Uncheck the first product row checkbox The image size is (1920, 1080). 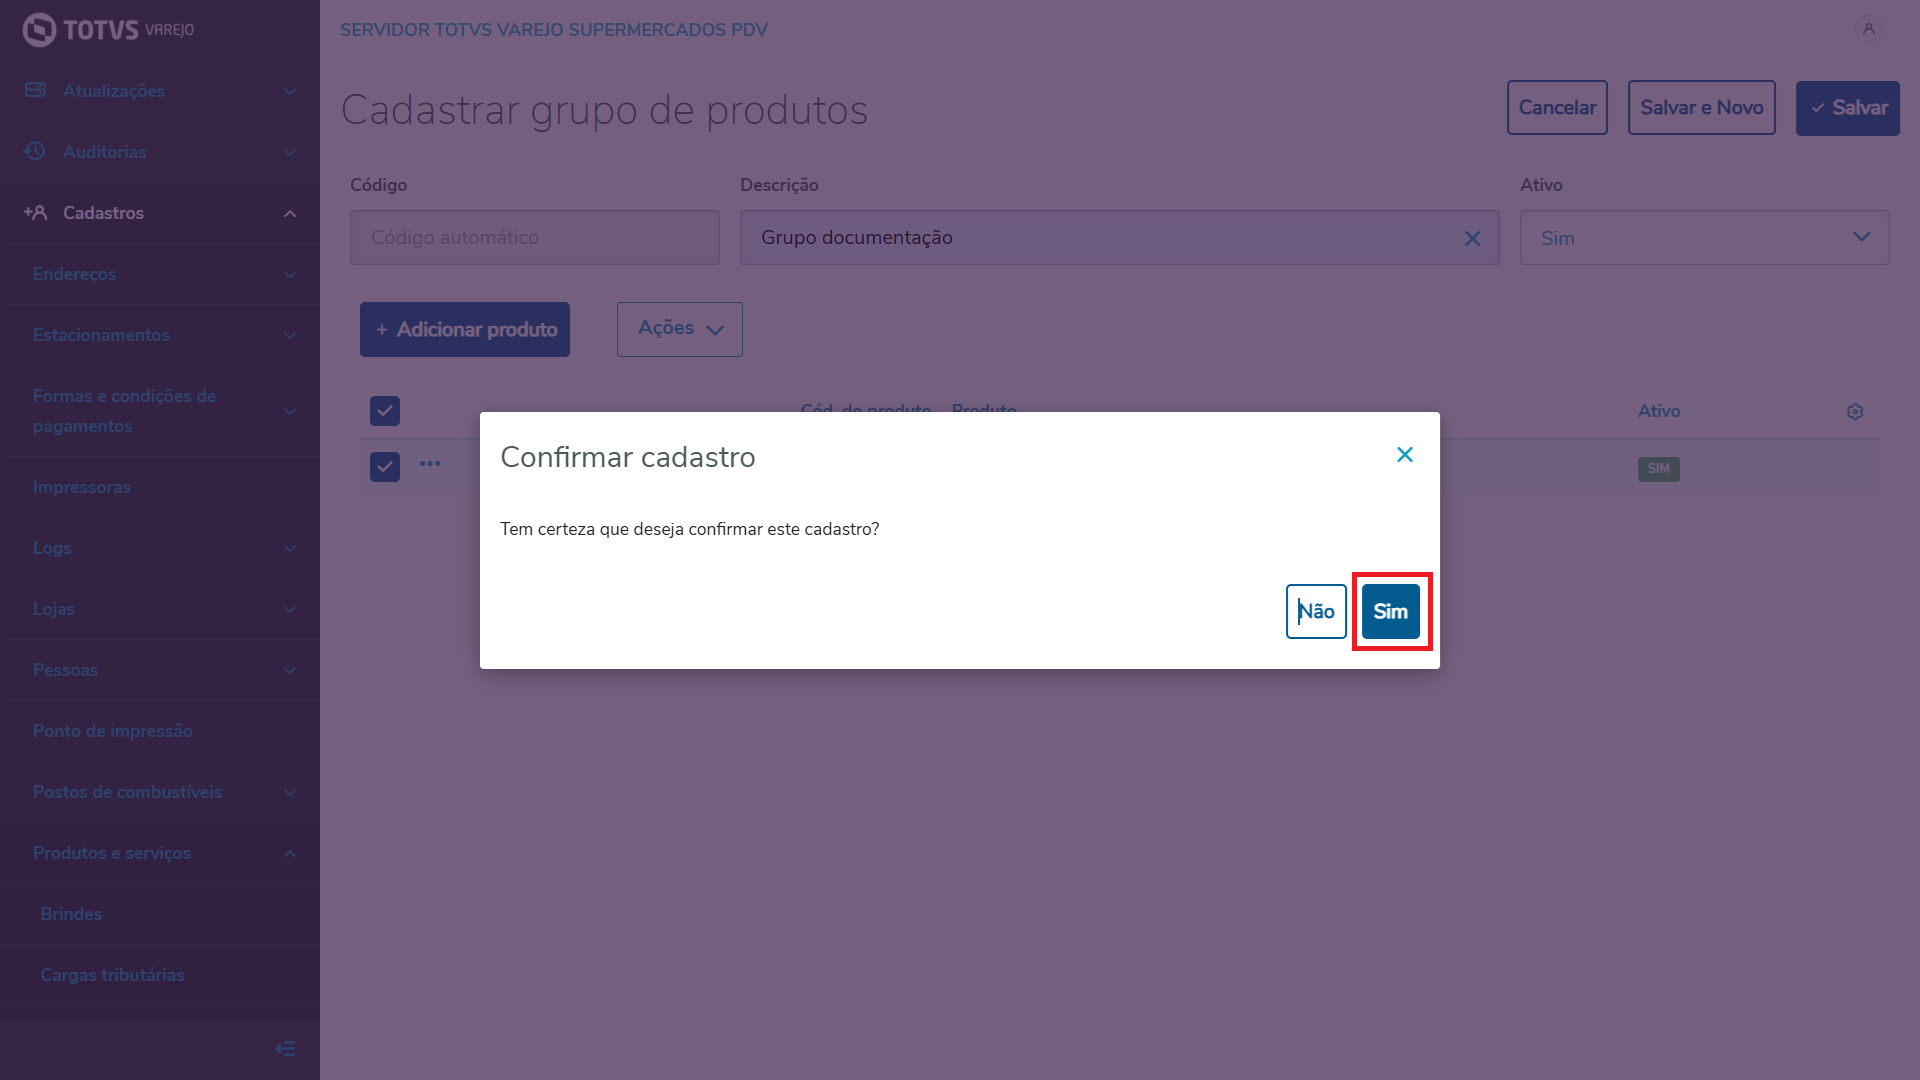[x=385, y=467]
